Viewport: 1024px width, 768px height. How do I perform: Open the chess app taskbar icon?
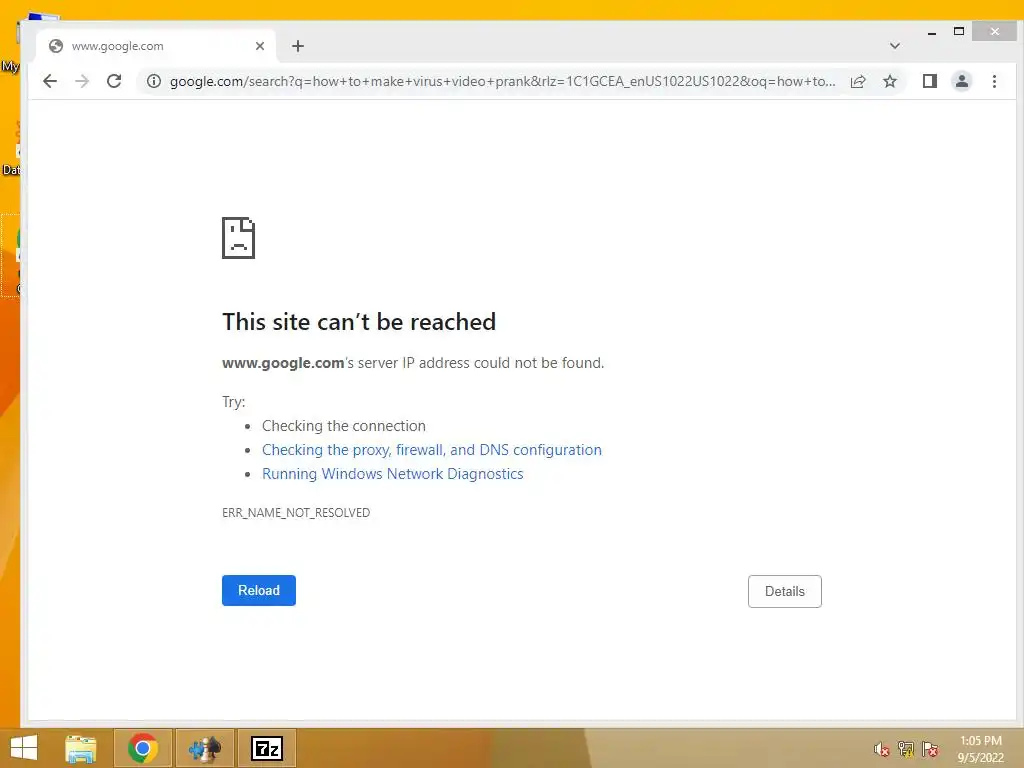point(204,748)
